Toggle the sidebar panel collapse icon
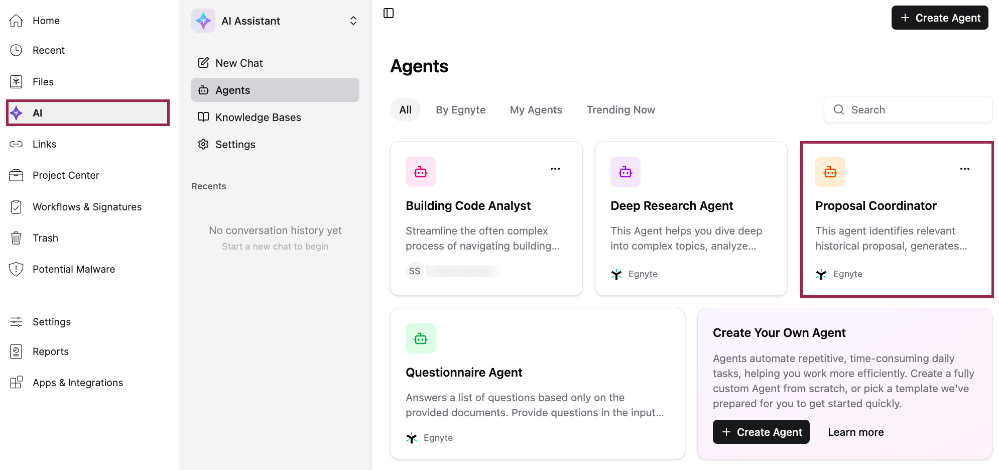Screen dimensions: 999x470 click(x=389, y=13)
